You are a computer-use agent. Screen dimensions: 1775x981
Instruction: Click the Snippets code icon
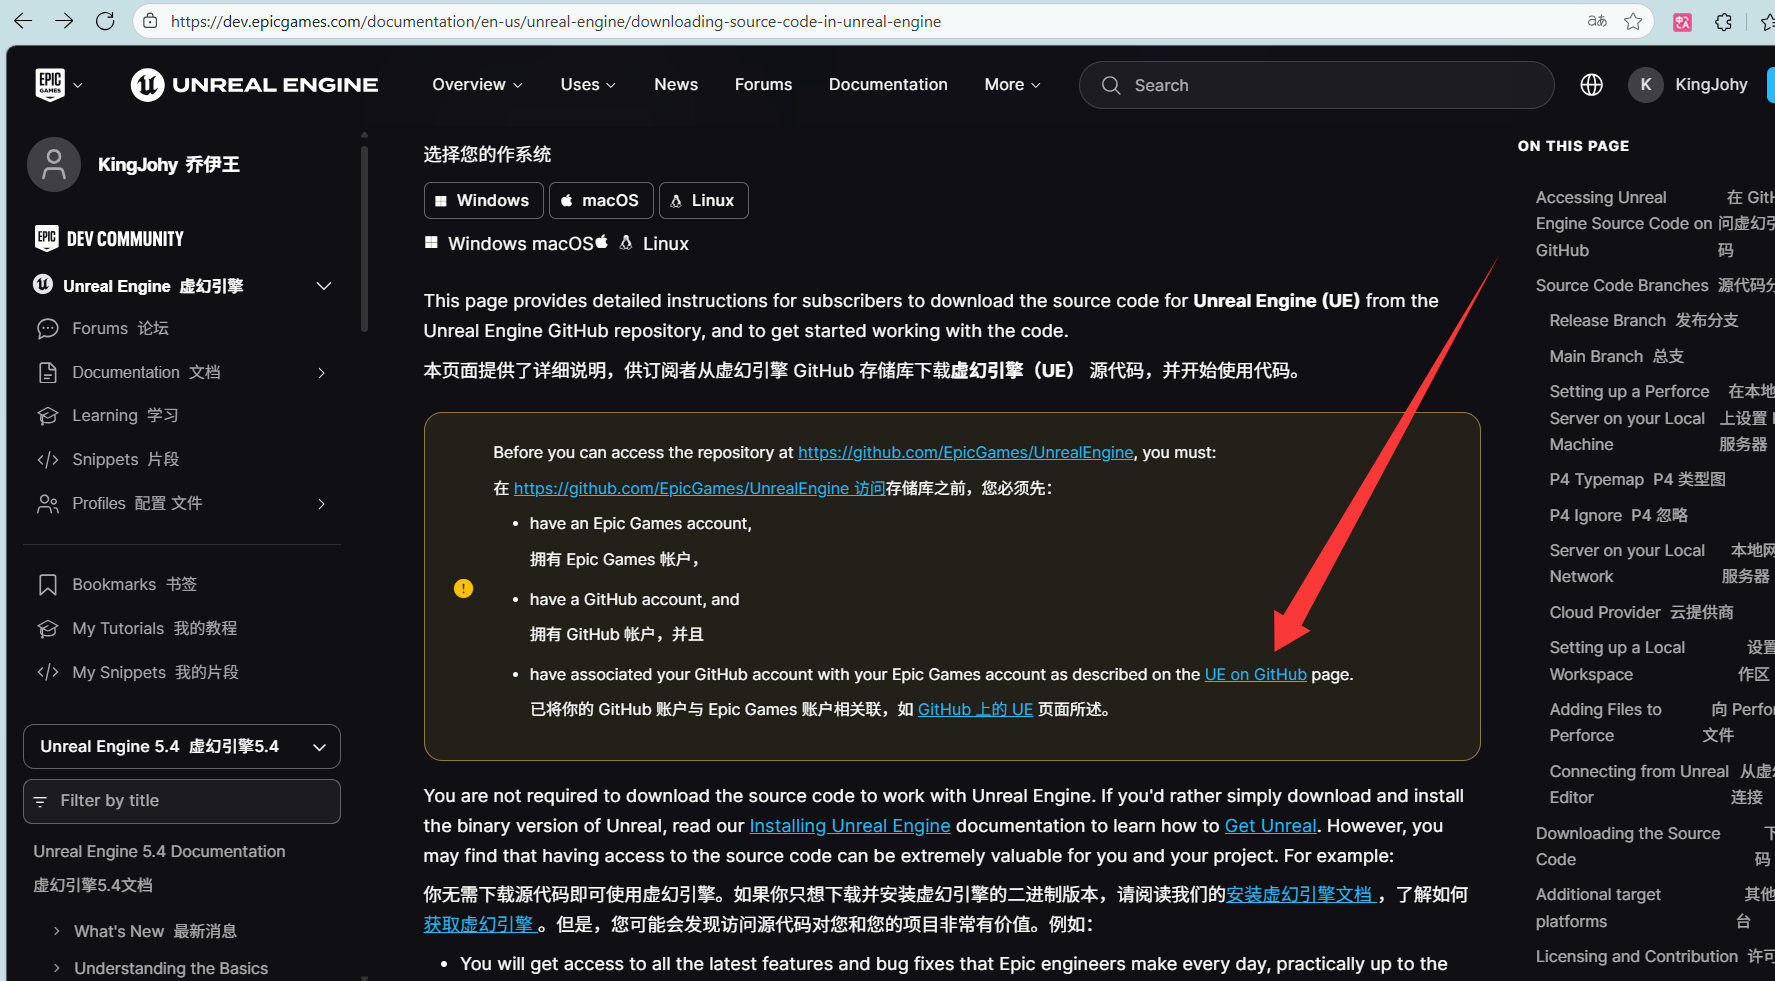47,460
